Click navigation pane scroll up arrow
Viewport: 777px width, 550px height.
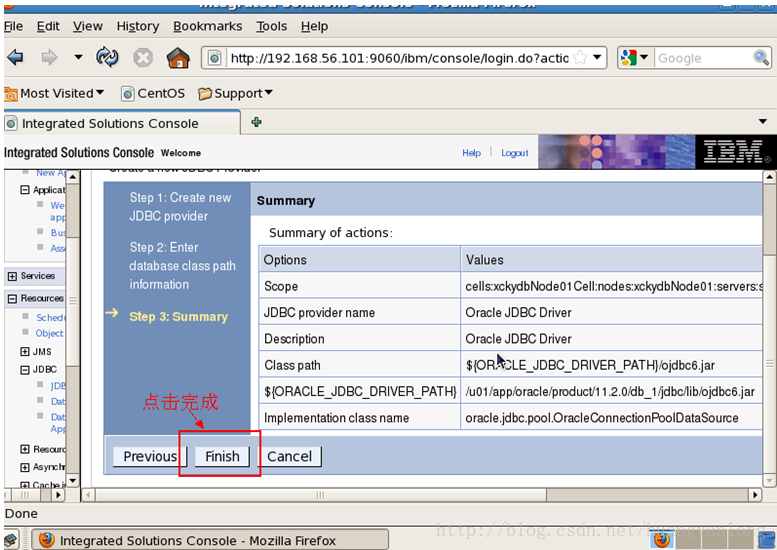(x=73, y=176)
